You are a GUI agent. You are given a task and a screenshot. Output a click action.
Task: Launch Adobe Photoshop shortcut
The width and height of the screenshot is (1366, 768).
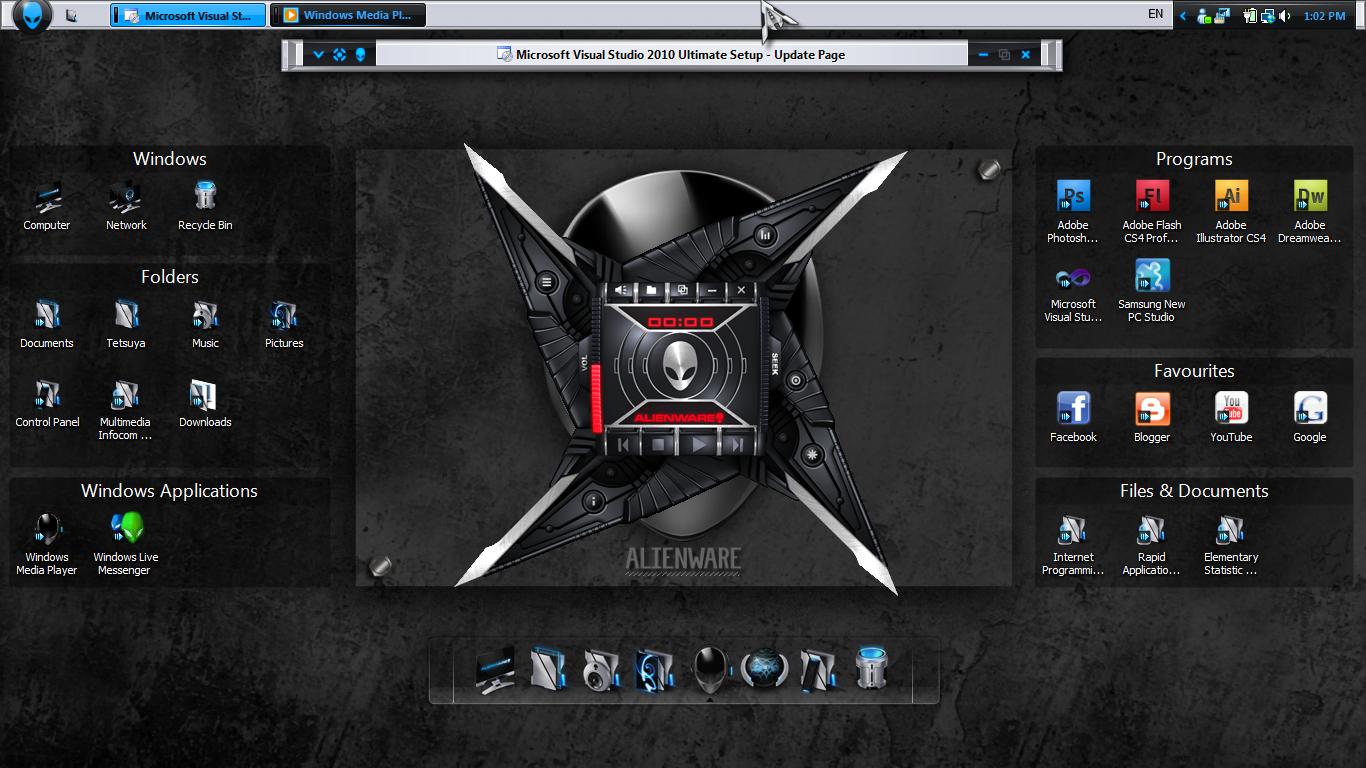pos(1073,212)
